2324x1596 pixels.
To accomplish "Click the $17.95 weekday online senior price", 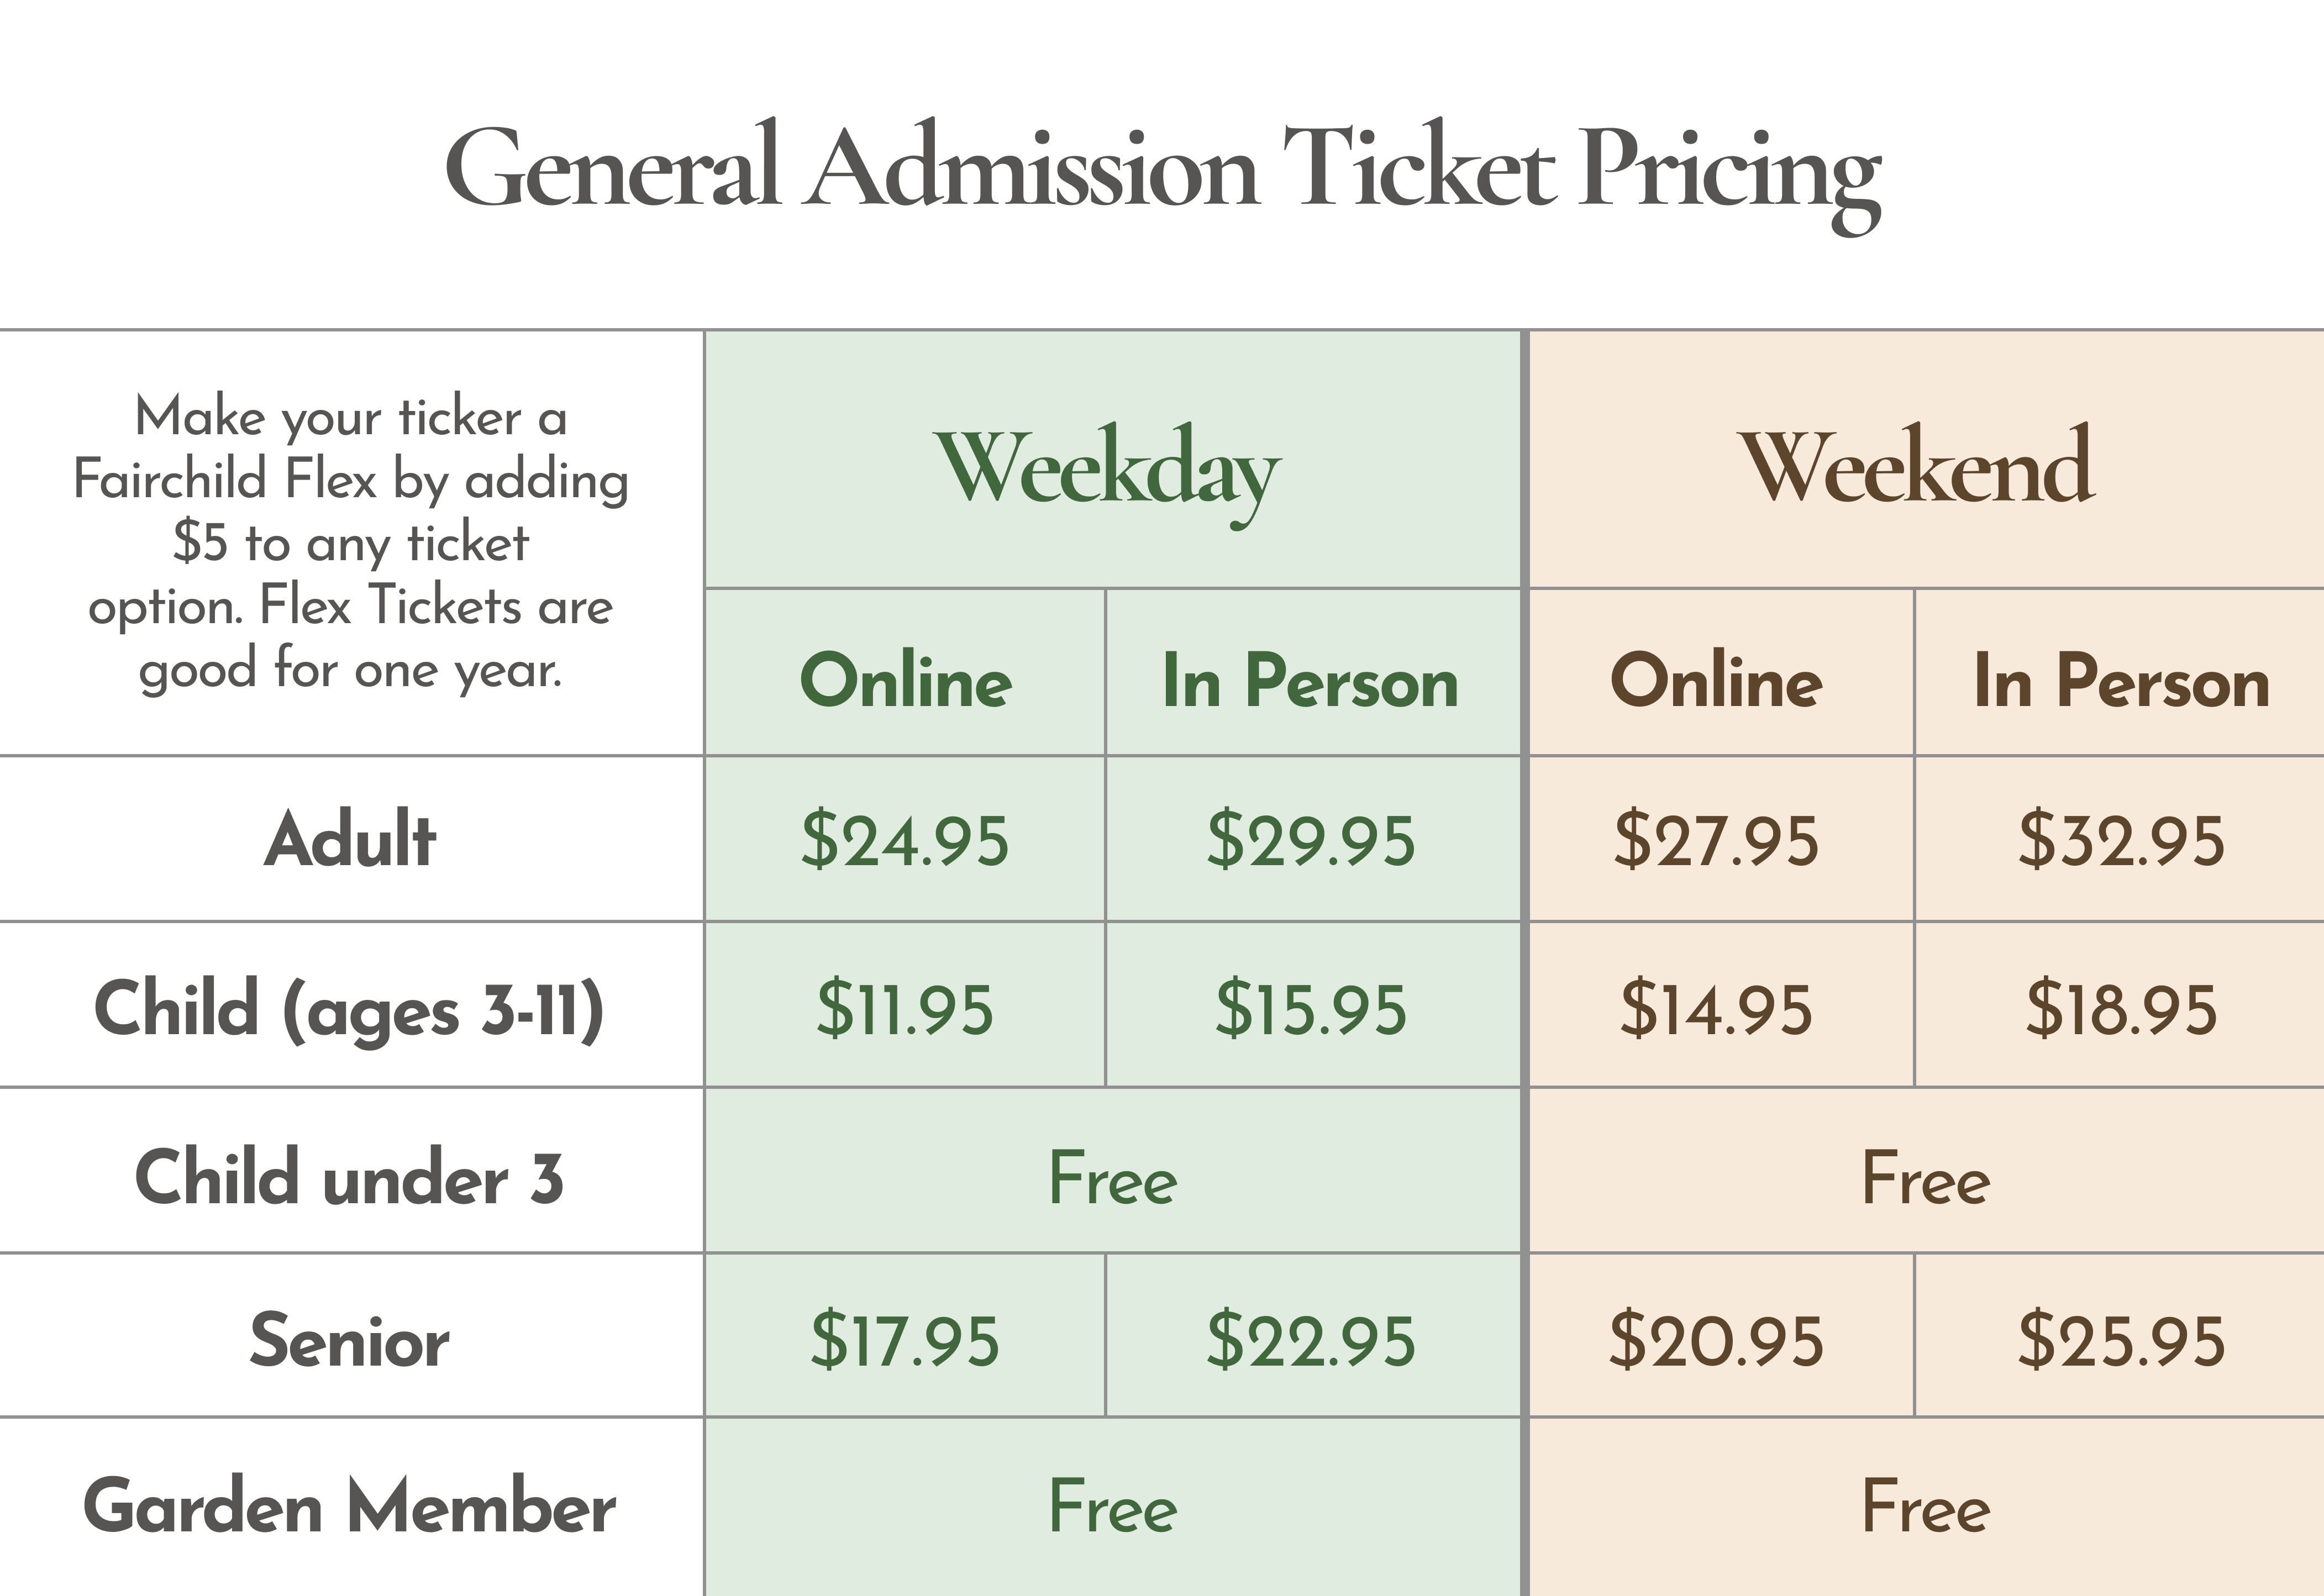I will tap(905, 1341).
